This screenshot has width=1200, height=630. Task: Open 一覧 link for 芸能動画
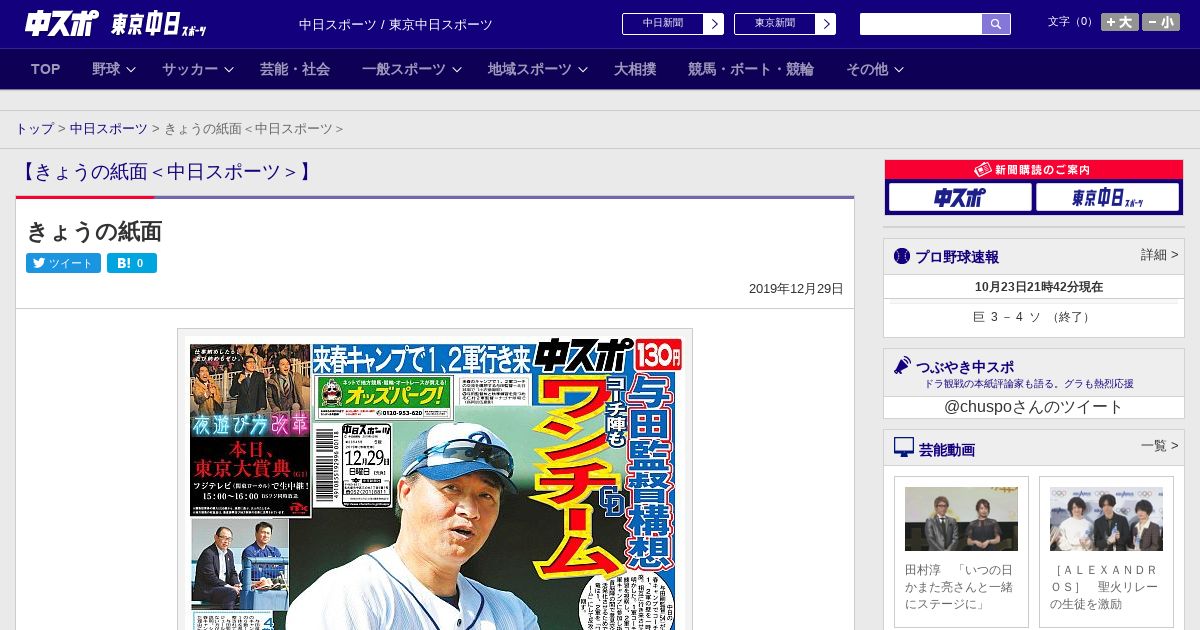pos(1160,446)
